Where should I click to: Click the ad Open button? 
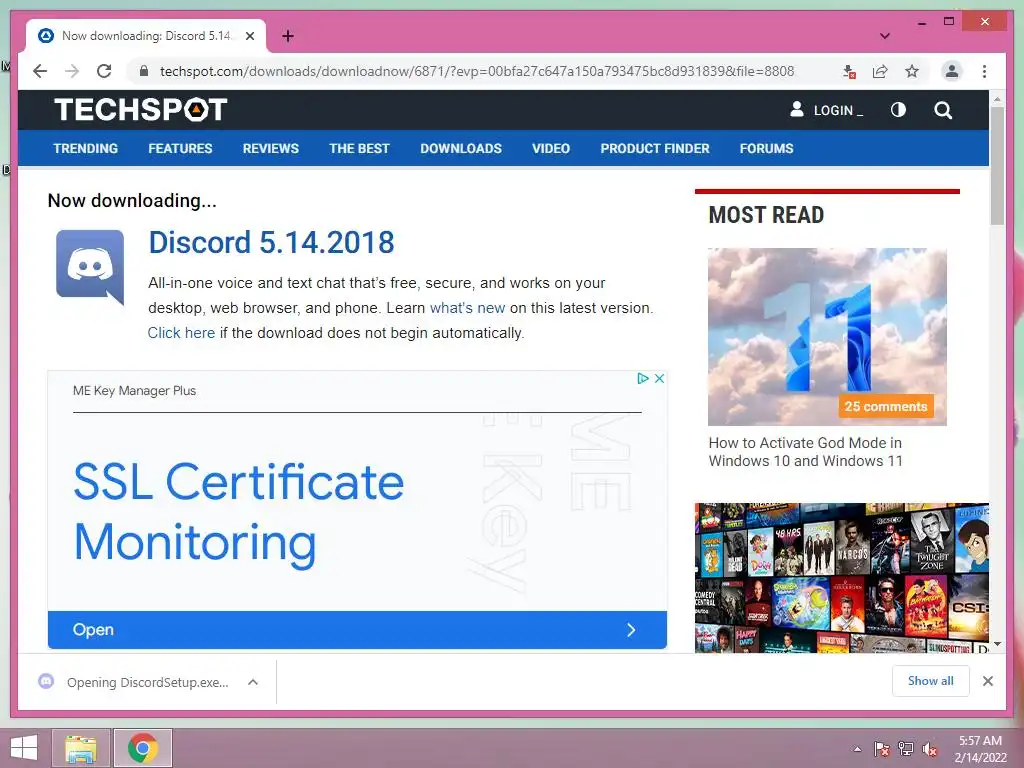pos(357,630)
